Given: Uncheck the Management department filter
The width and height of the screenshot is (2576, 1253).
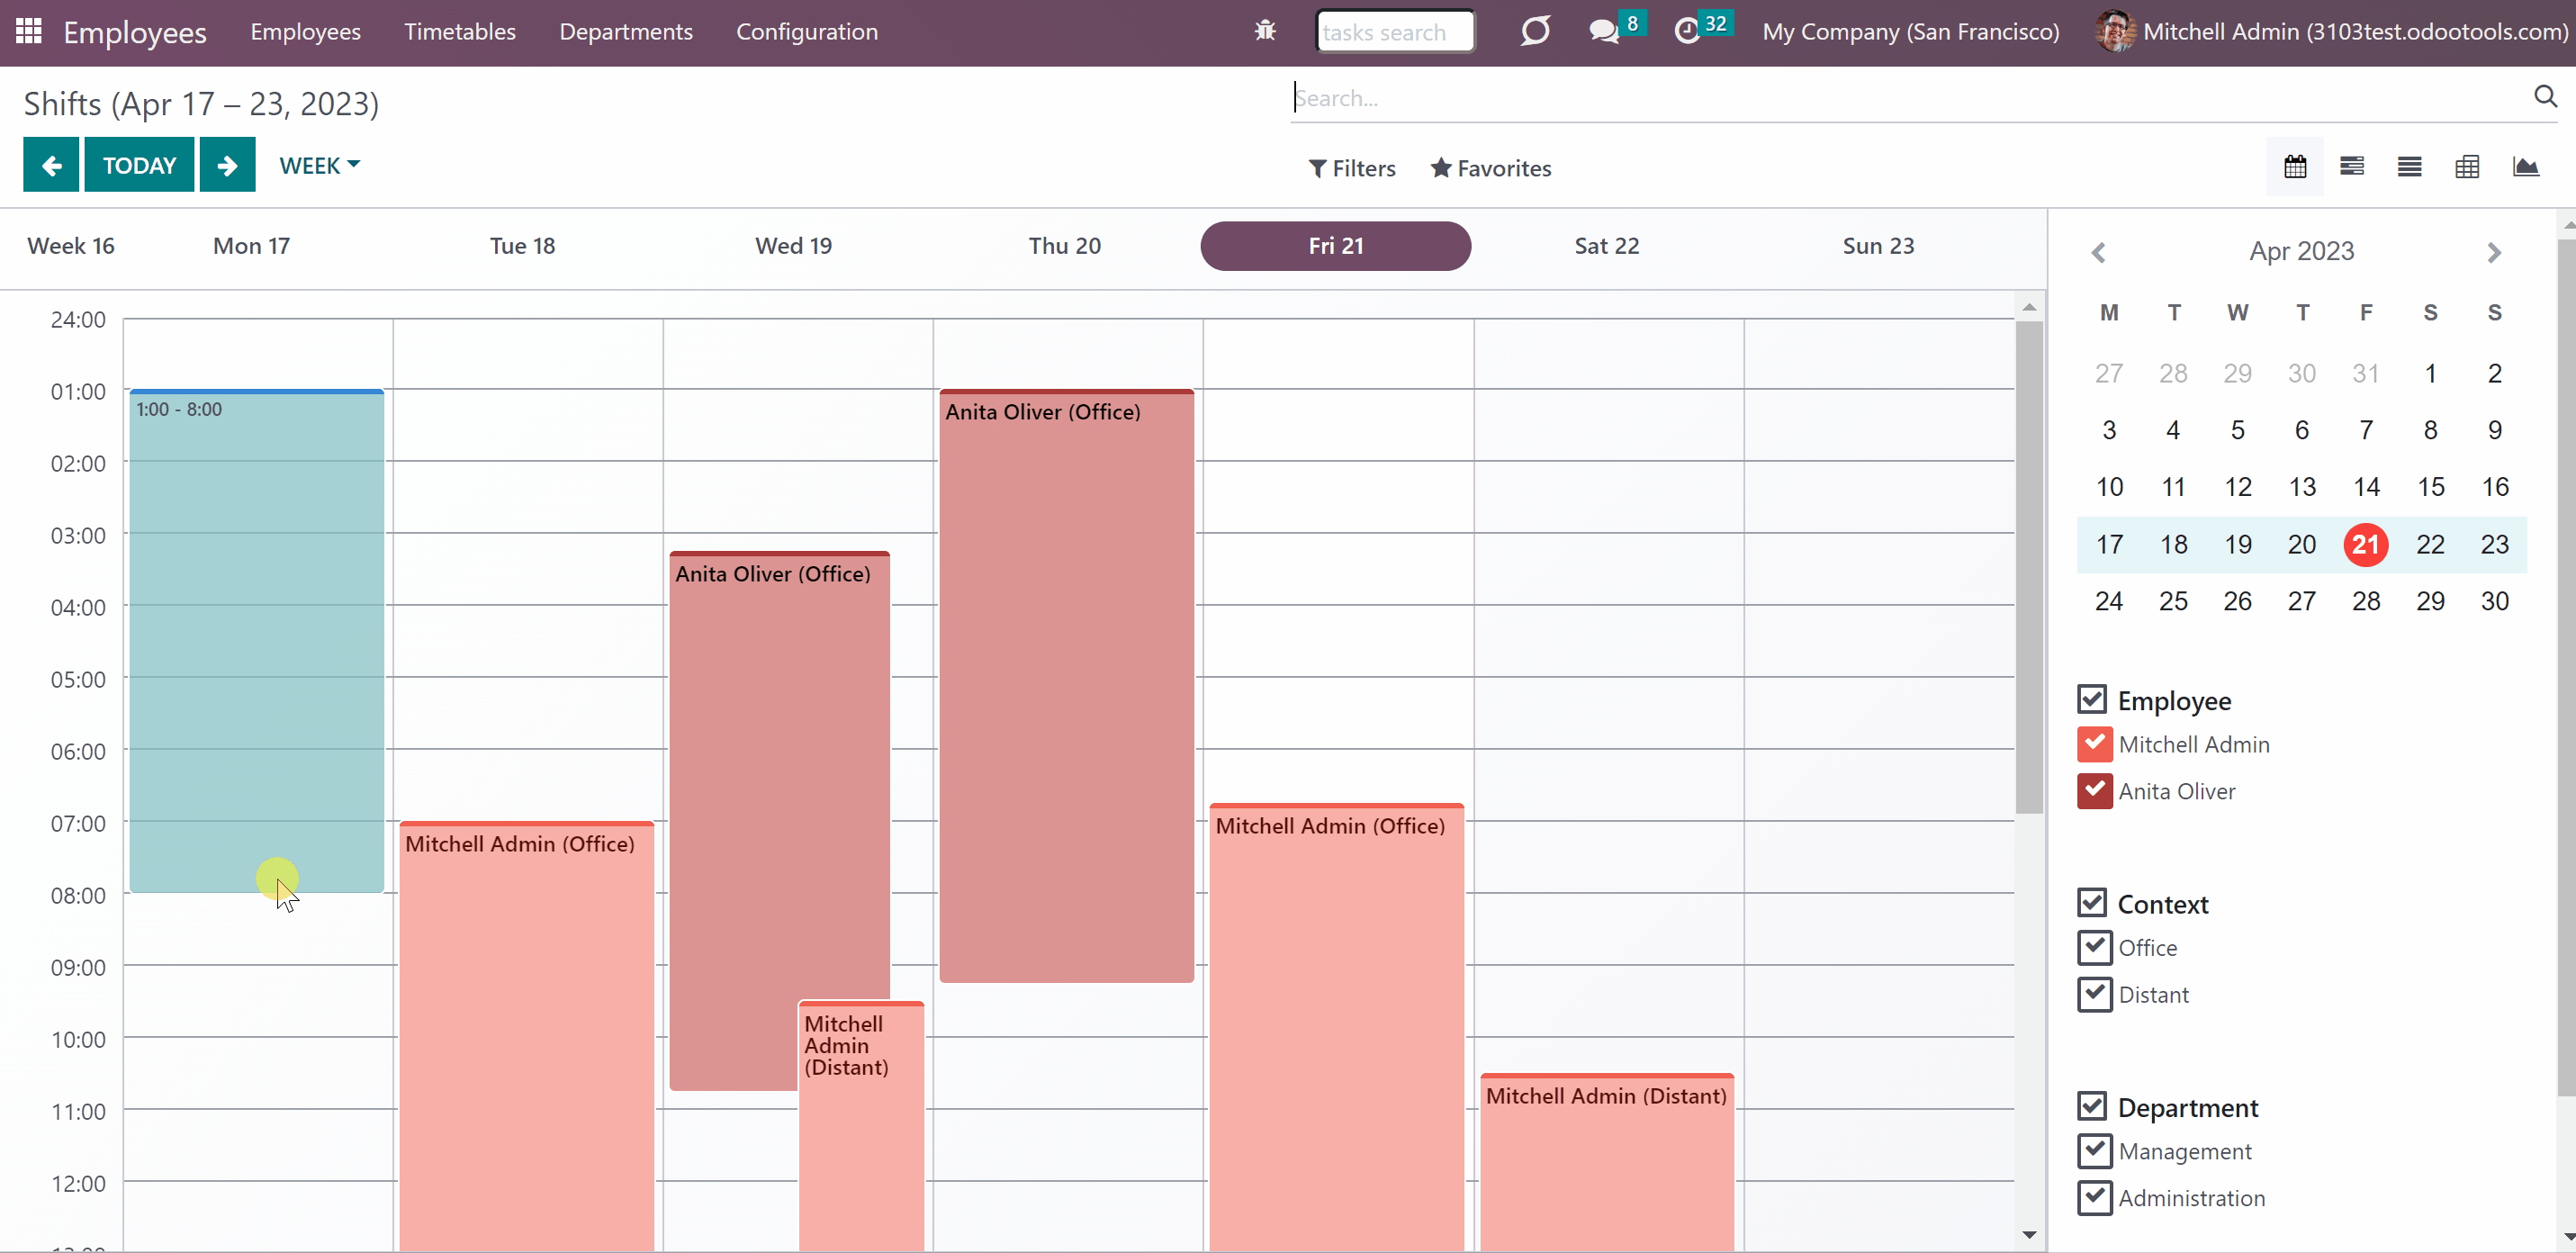Looking at the screenshot, I should [x=2094, y=1151].
